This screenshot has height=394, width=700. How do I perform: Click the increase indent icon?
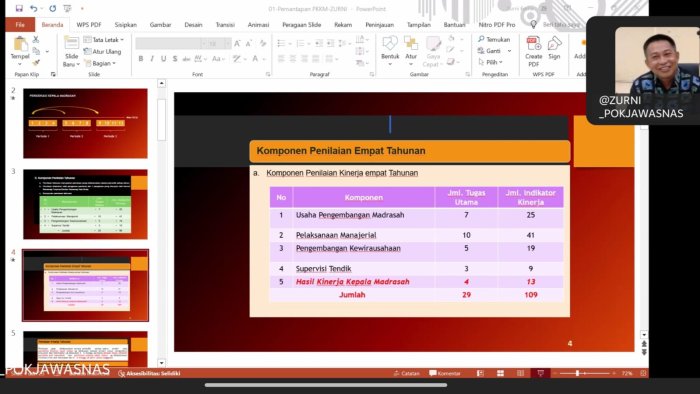[x=330, y=43]
